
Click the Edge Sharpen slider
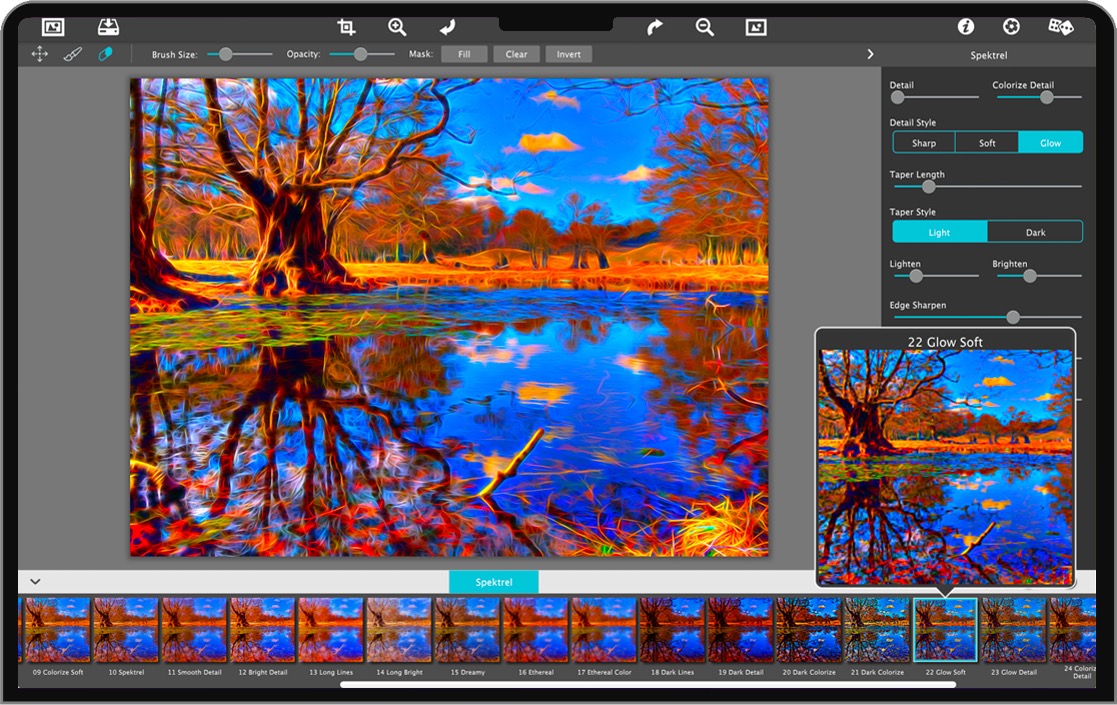coord(985,317)
